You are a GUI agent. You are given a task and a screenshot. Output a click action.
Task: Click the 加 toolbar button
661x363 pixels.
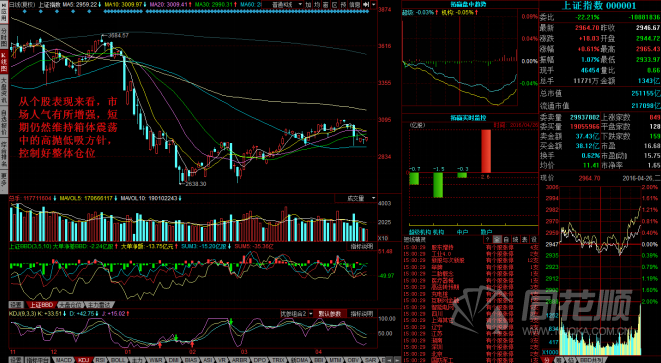click(x=308, y=4)
